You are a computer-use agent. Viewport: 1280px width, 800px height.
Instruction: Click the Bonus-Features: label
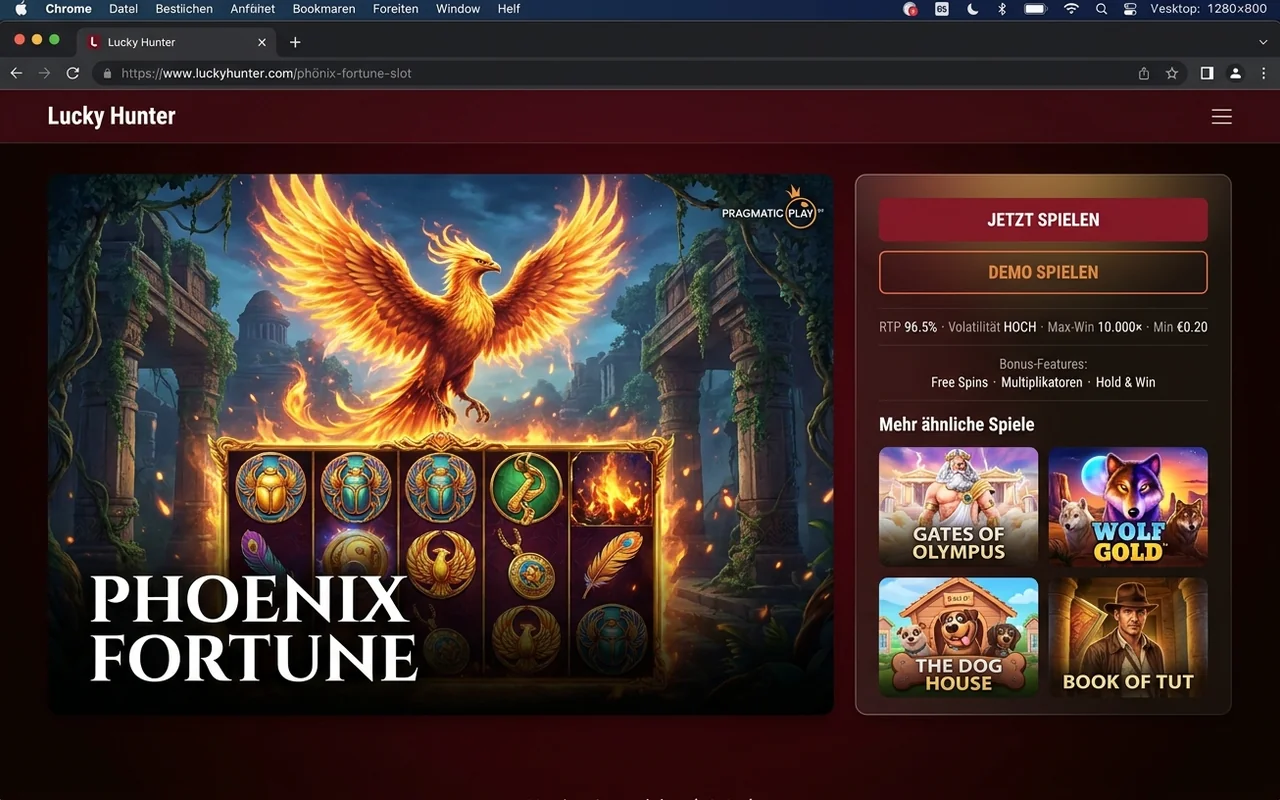click(1043, 364)
